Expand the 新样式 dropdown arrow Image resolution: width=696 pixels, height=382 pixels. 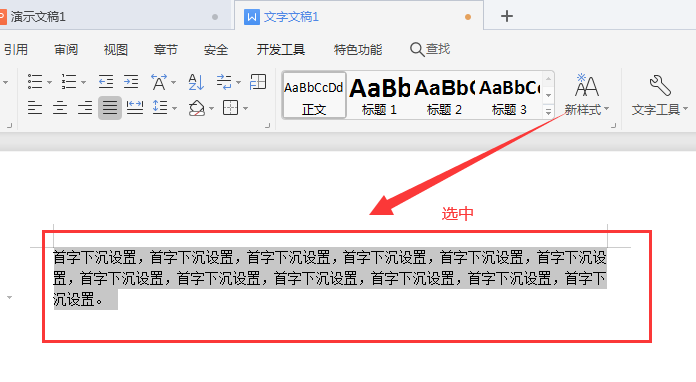pyautogui.click(x=606, y=109)
